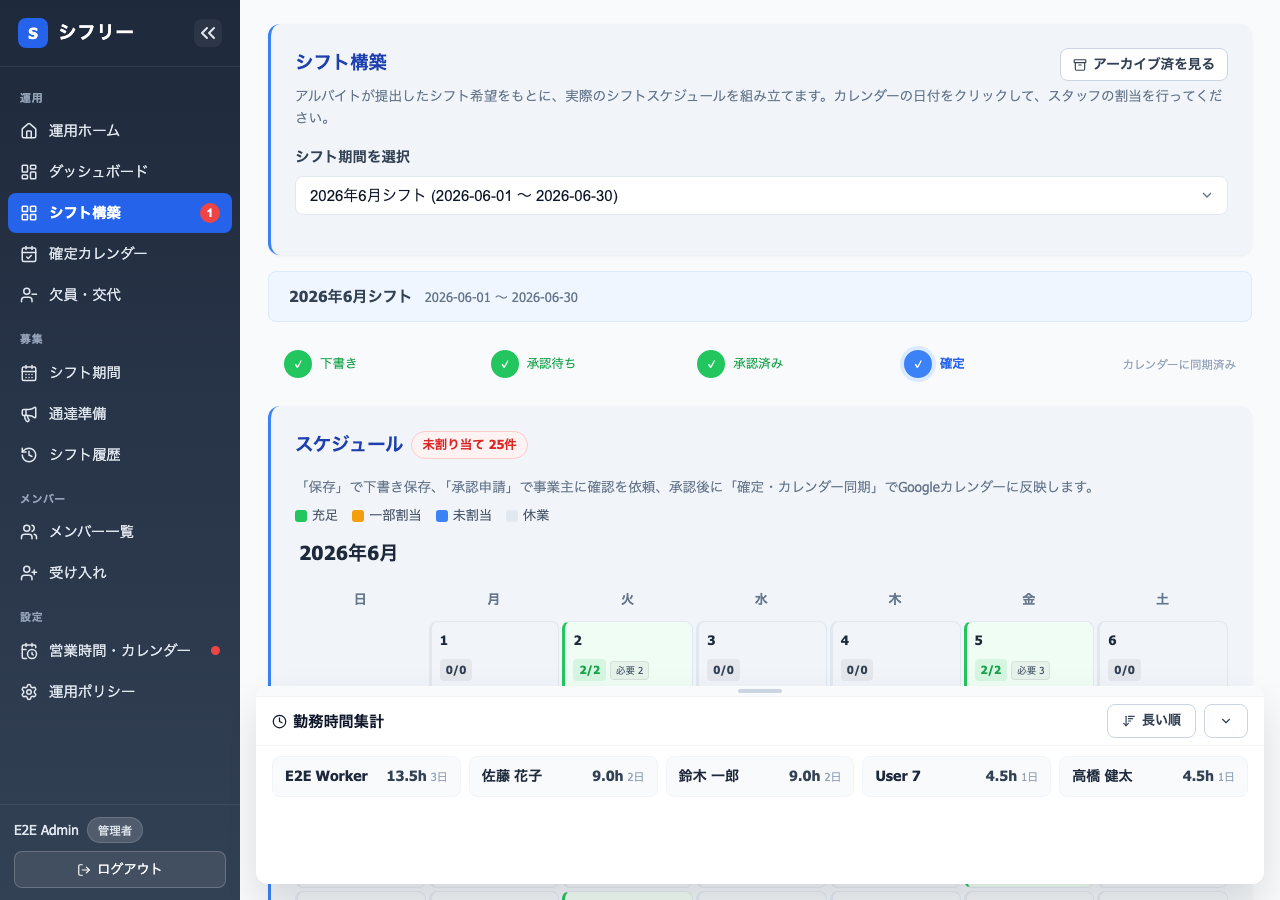1280x900 pixels.
Task: Open 運用ホーム in the sidebar
Action: click(120, 131)
